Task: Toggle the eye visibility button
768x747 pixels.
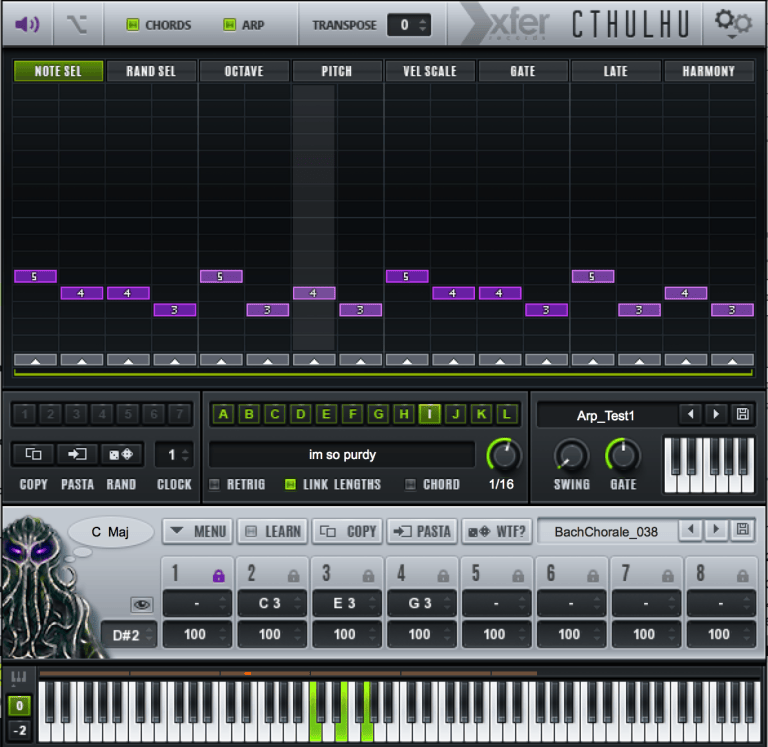Action: tap(142, 604)
